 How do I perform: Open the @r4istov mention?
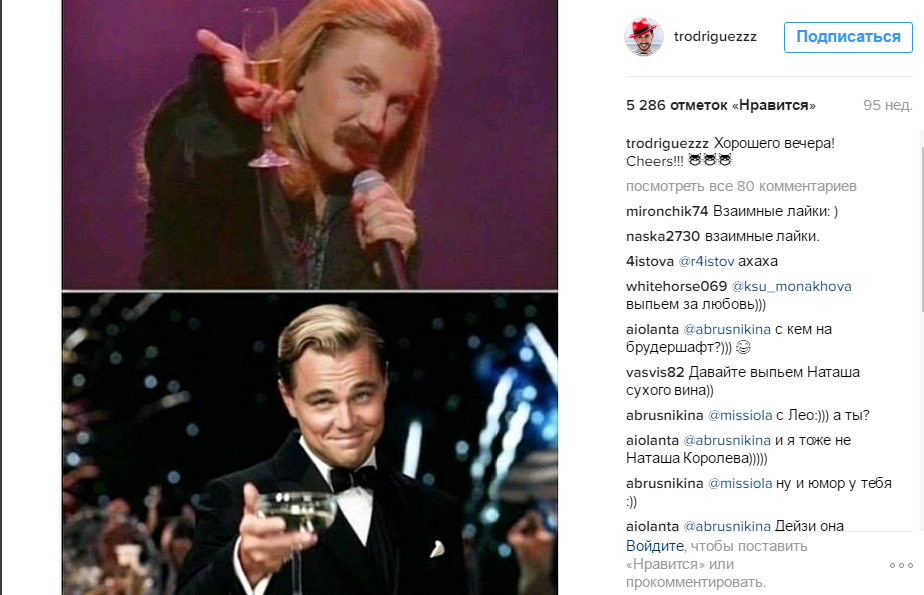706,261
